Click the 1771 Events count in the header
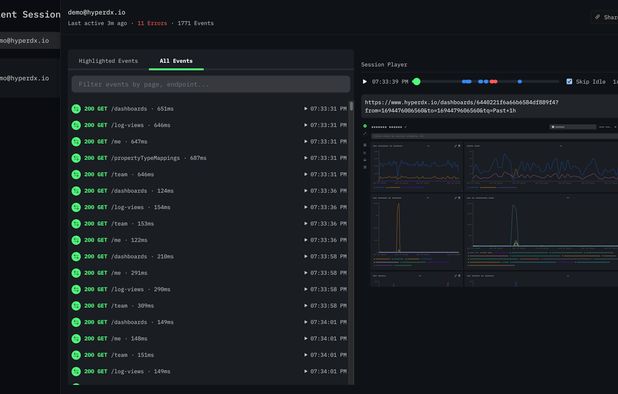The width and height of the screenshot is (618, 394). (x=195, y=23)
